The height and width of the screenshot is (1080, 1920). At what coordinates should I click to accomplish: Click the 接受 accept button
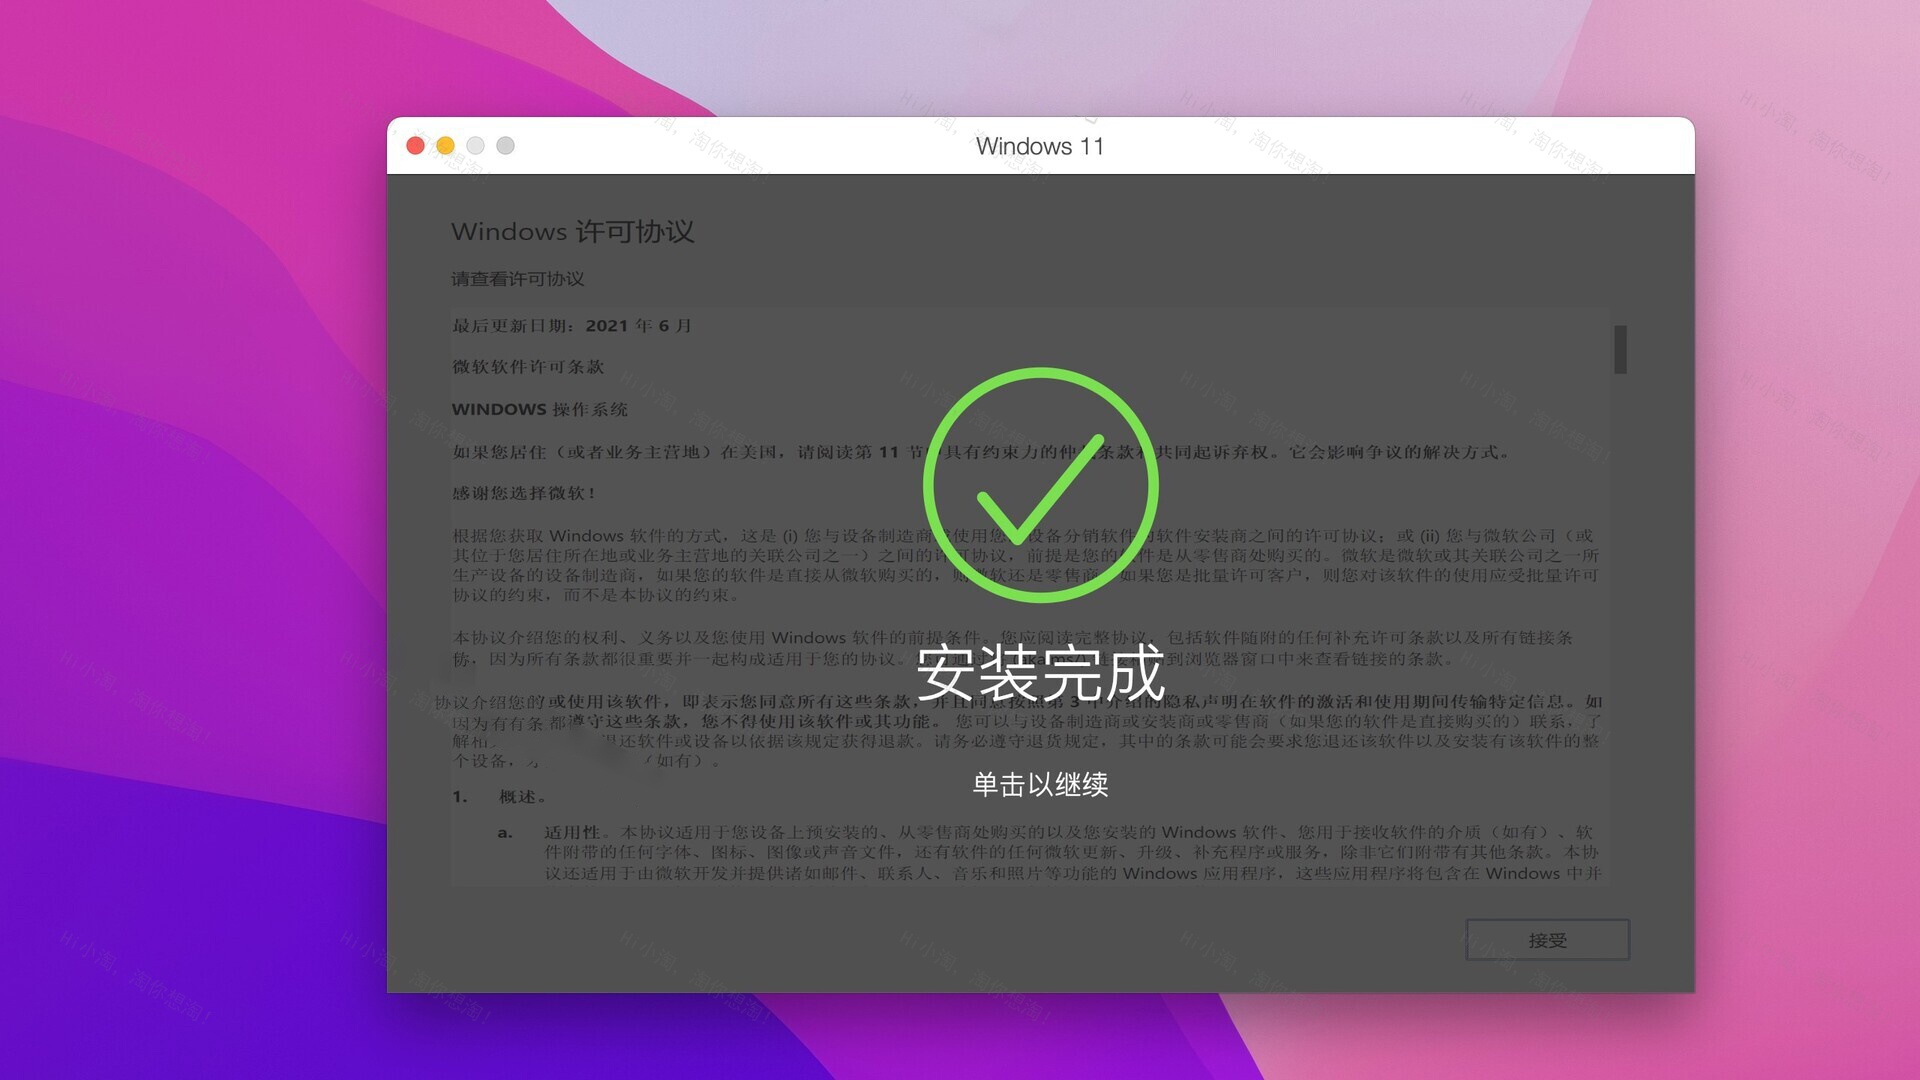tap(1547, 940)
